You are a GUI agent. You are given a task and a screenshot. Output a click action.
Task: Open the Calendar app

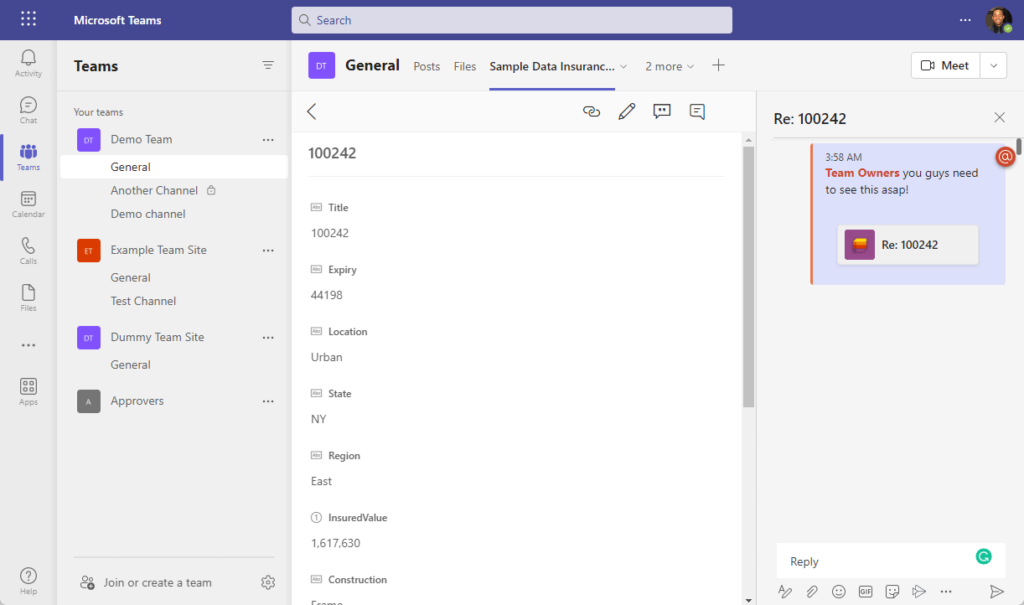click(28, 204)
